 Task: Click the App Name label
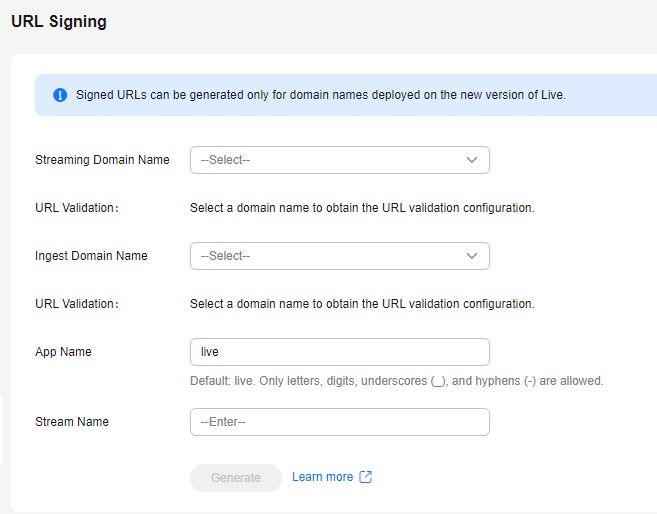coord(63,352)
